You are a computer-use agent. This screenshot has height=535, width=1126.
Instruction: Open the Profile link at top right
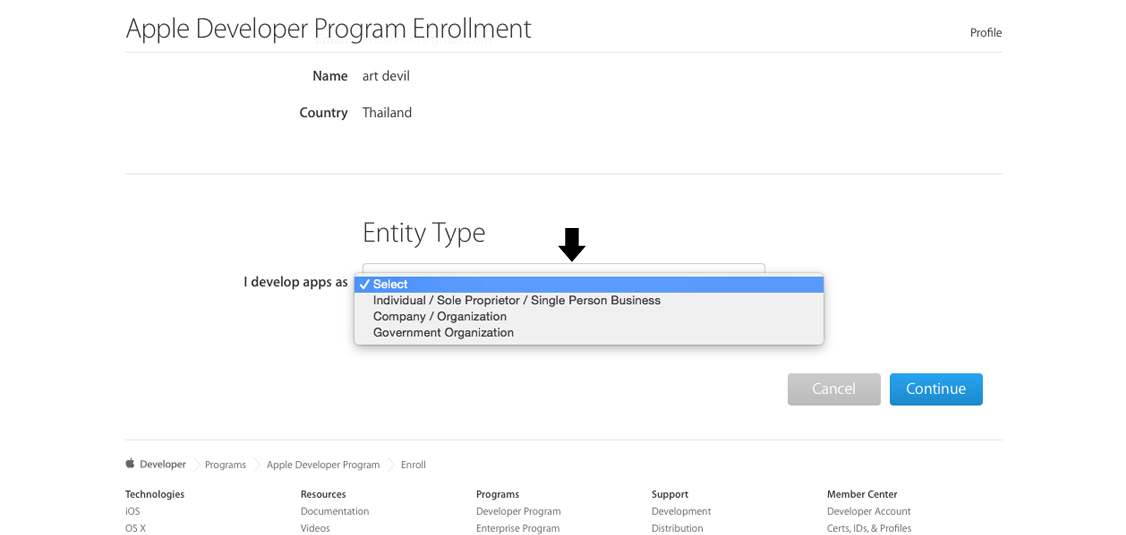pos(985,33)
